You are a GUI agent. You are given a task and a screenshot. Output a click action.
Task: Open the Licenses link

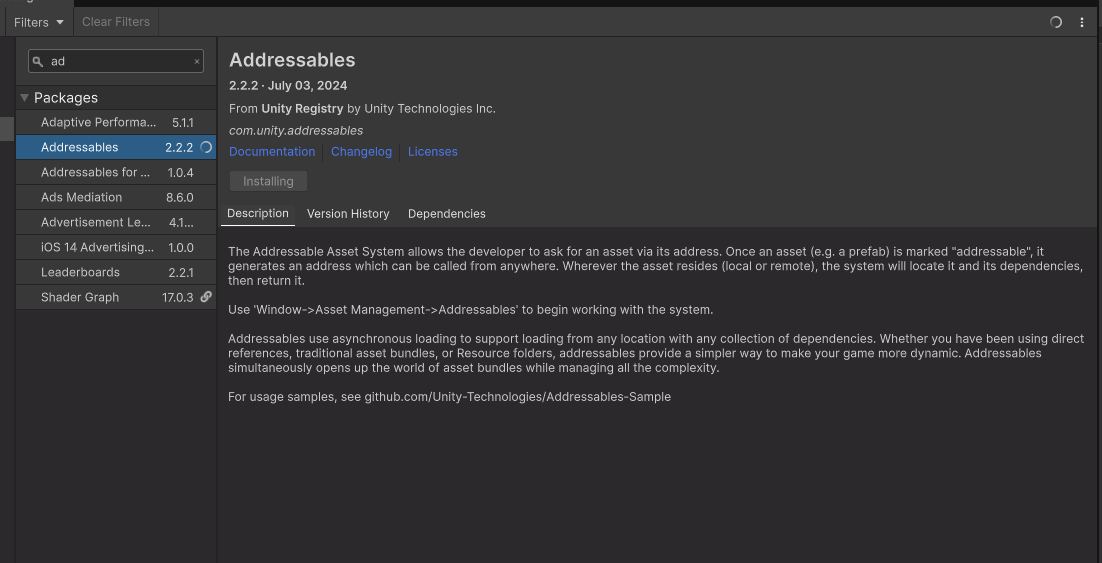click(x=432, y=152)
